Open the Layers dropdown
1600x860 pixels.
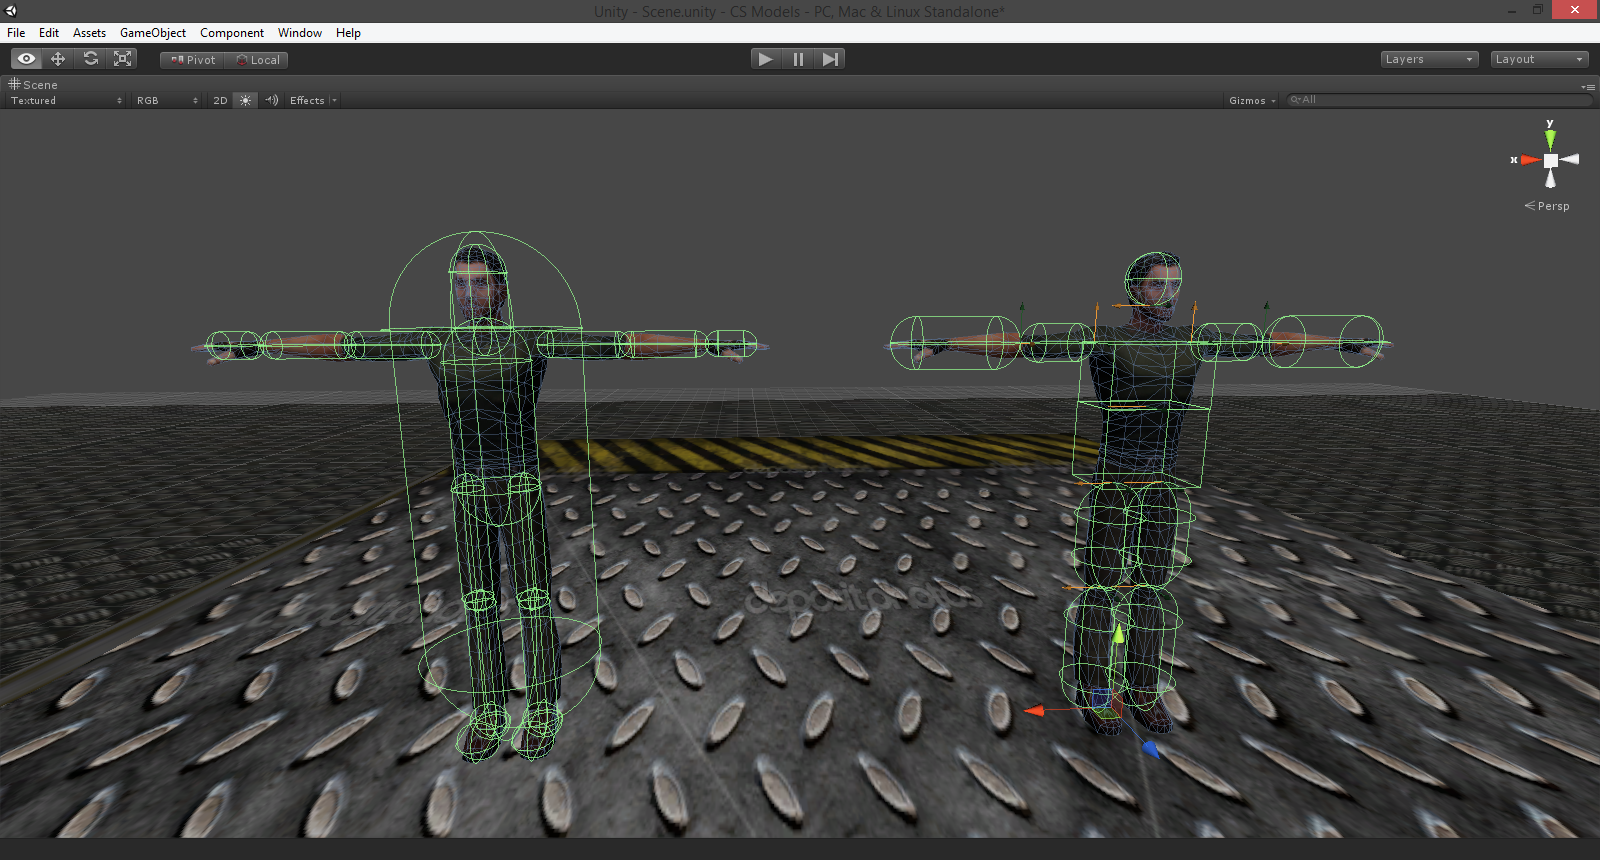[1429, 60]
